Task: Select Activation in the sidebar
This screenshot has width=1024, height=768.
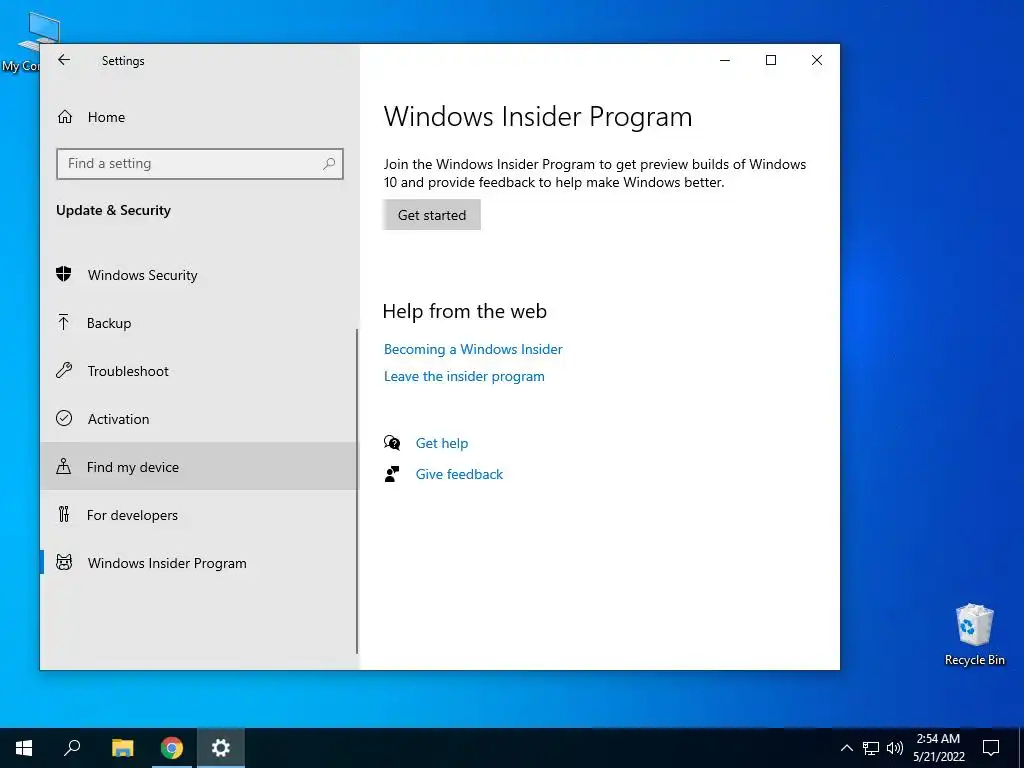Action: point(199,419)
